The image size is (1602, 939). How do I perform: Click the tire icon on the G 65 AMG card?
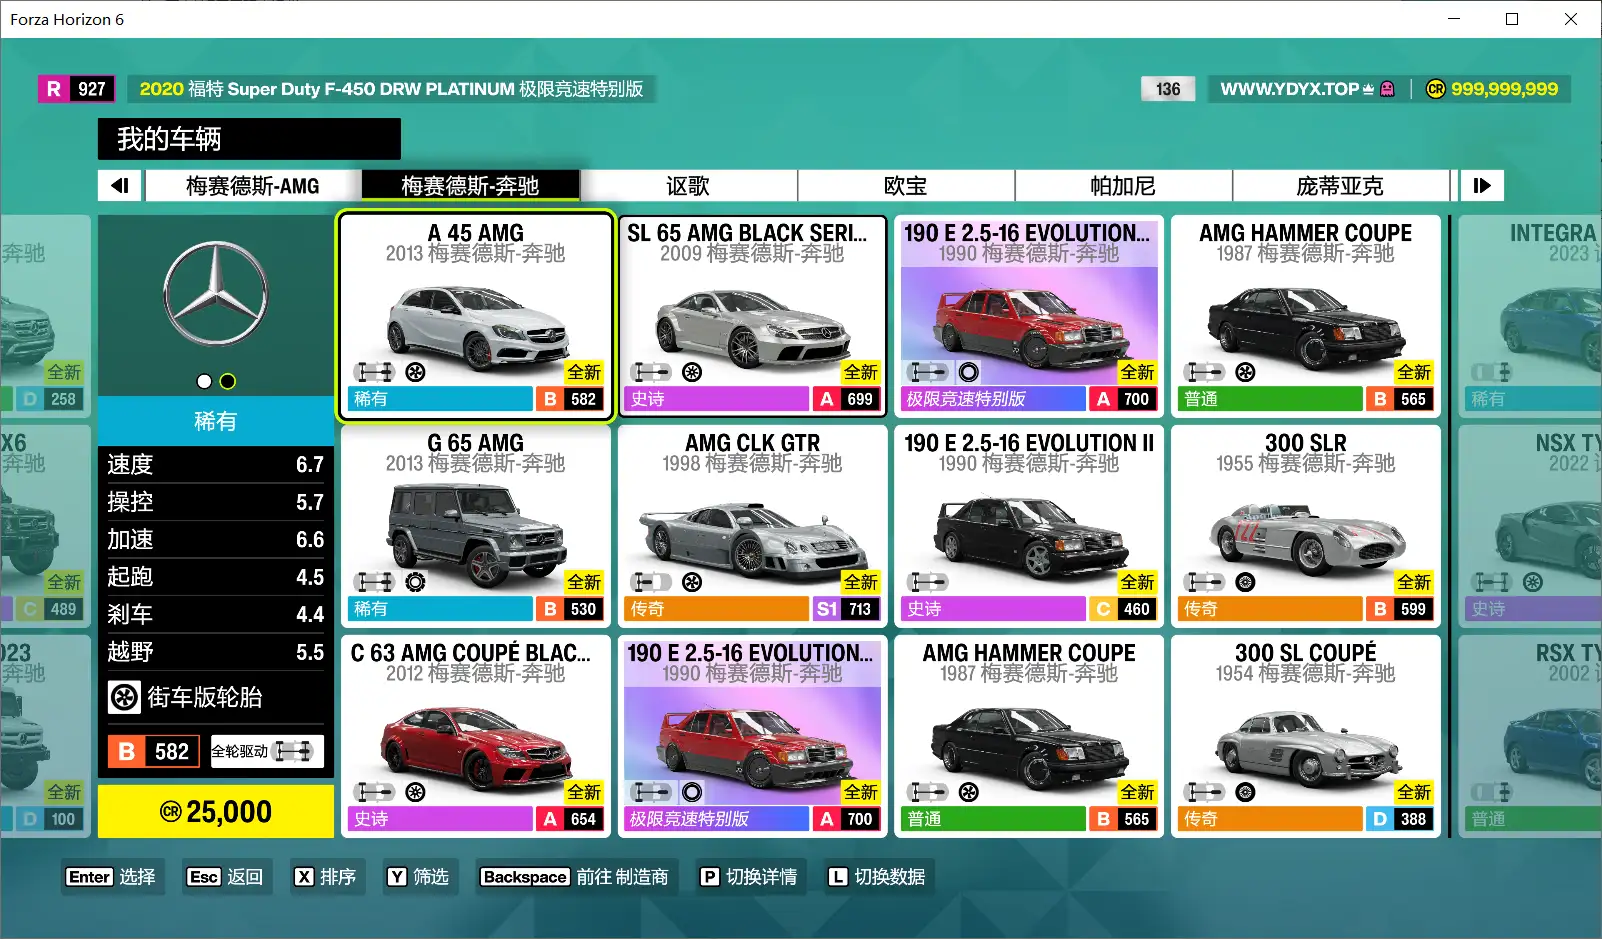[415, 582]
